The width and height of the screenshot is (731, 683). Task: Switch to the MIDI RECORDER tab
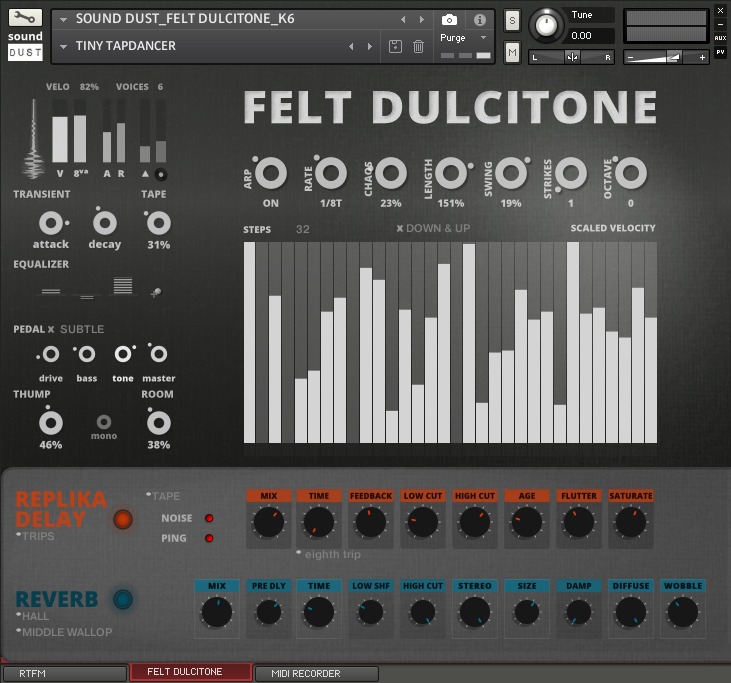pos(316,673)
